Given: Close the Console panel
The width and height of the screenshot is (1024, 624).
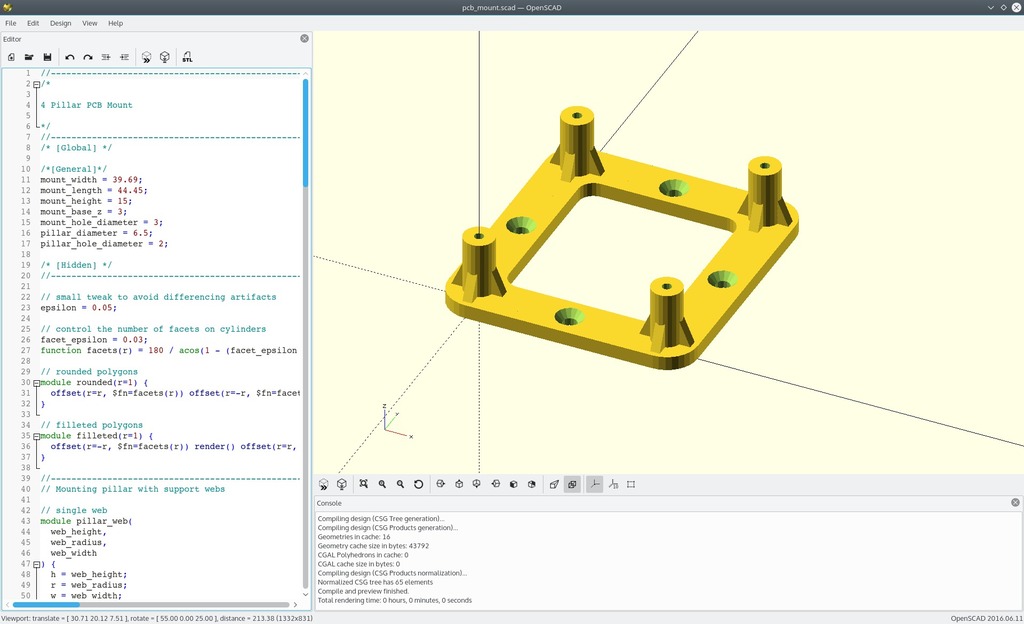Looking at the screenshot, I should [x=1015, y=503].
